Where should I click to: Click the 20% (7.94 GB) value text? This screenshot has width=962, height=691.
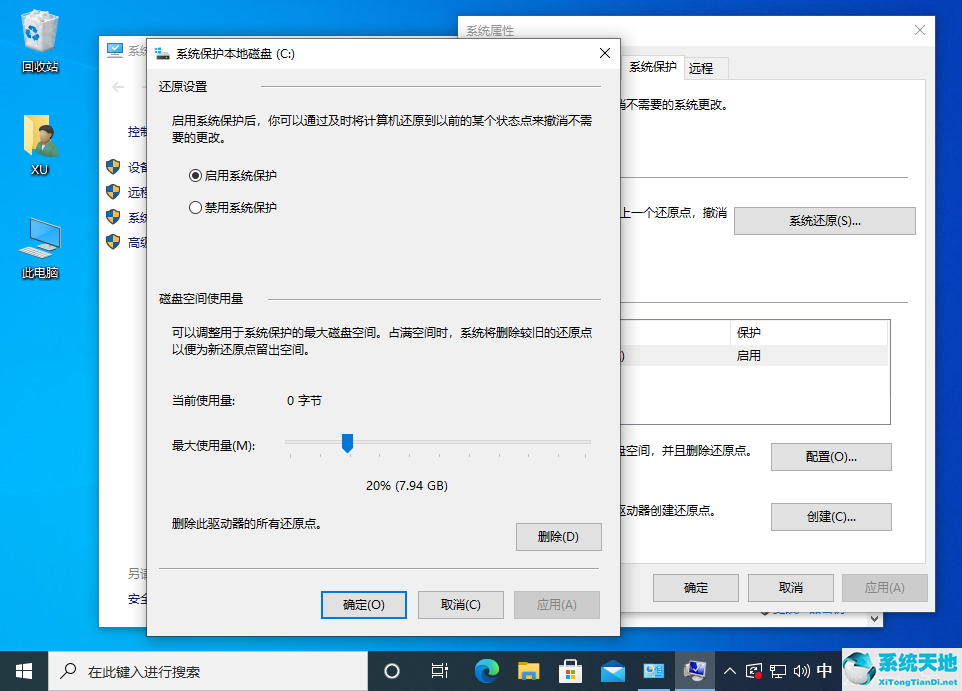click(407, 486)
